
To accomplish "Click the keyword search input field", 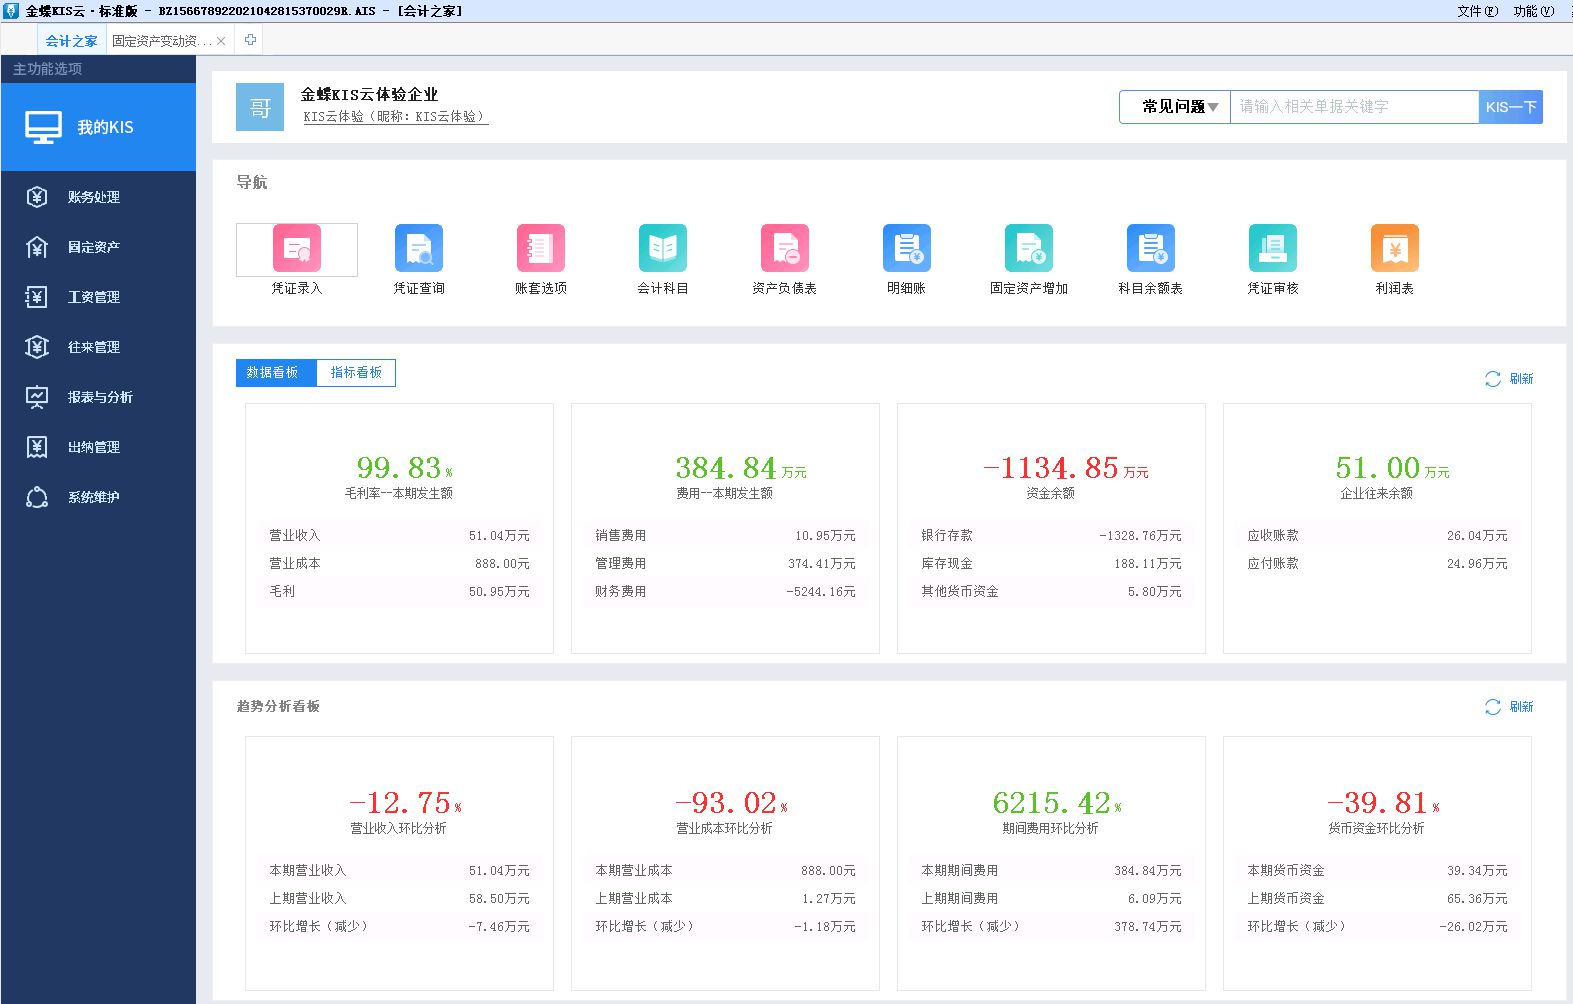I will pyautogui.click(x=1354, y=107).
